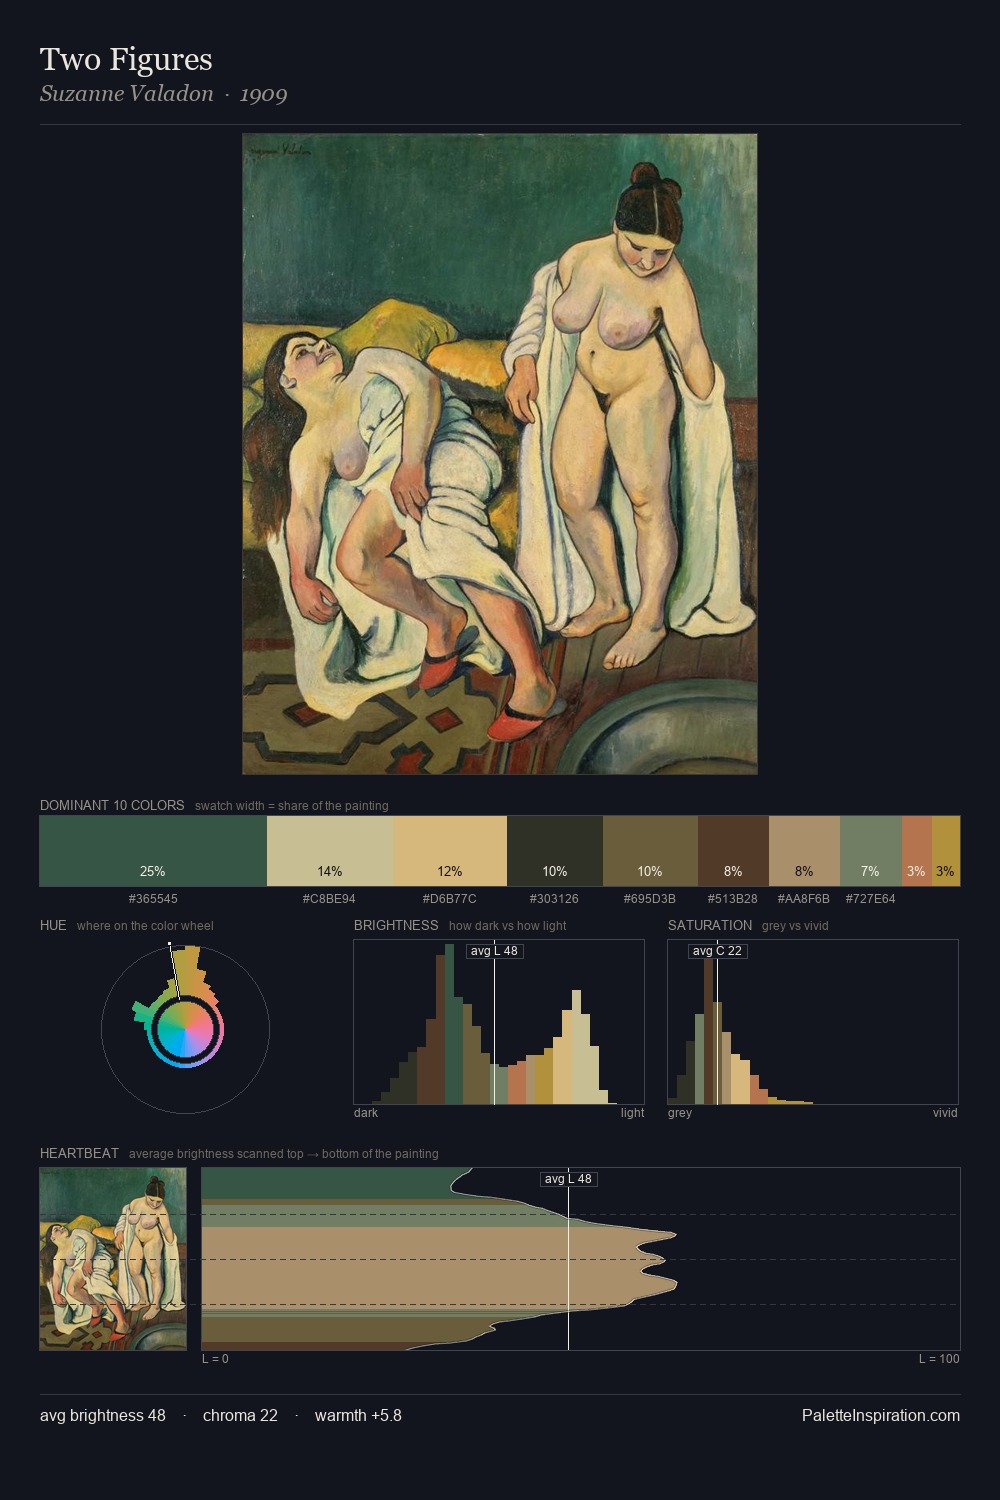
Task: Click the avg brightness 48 footer stat
Action: [103, 1415]
